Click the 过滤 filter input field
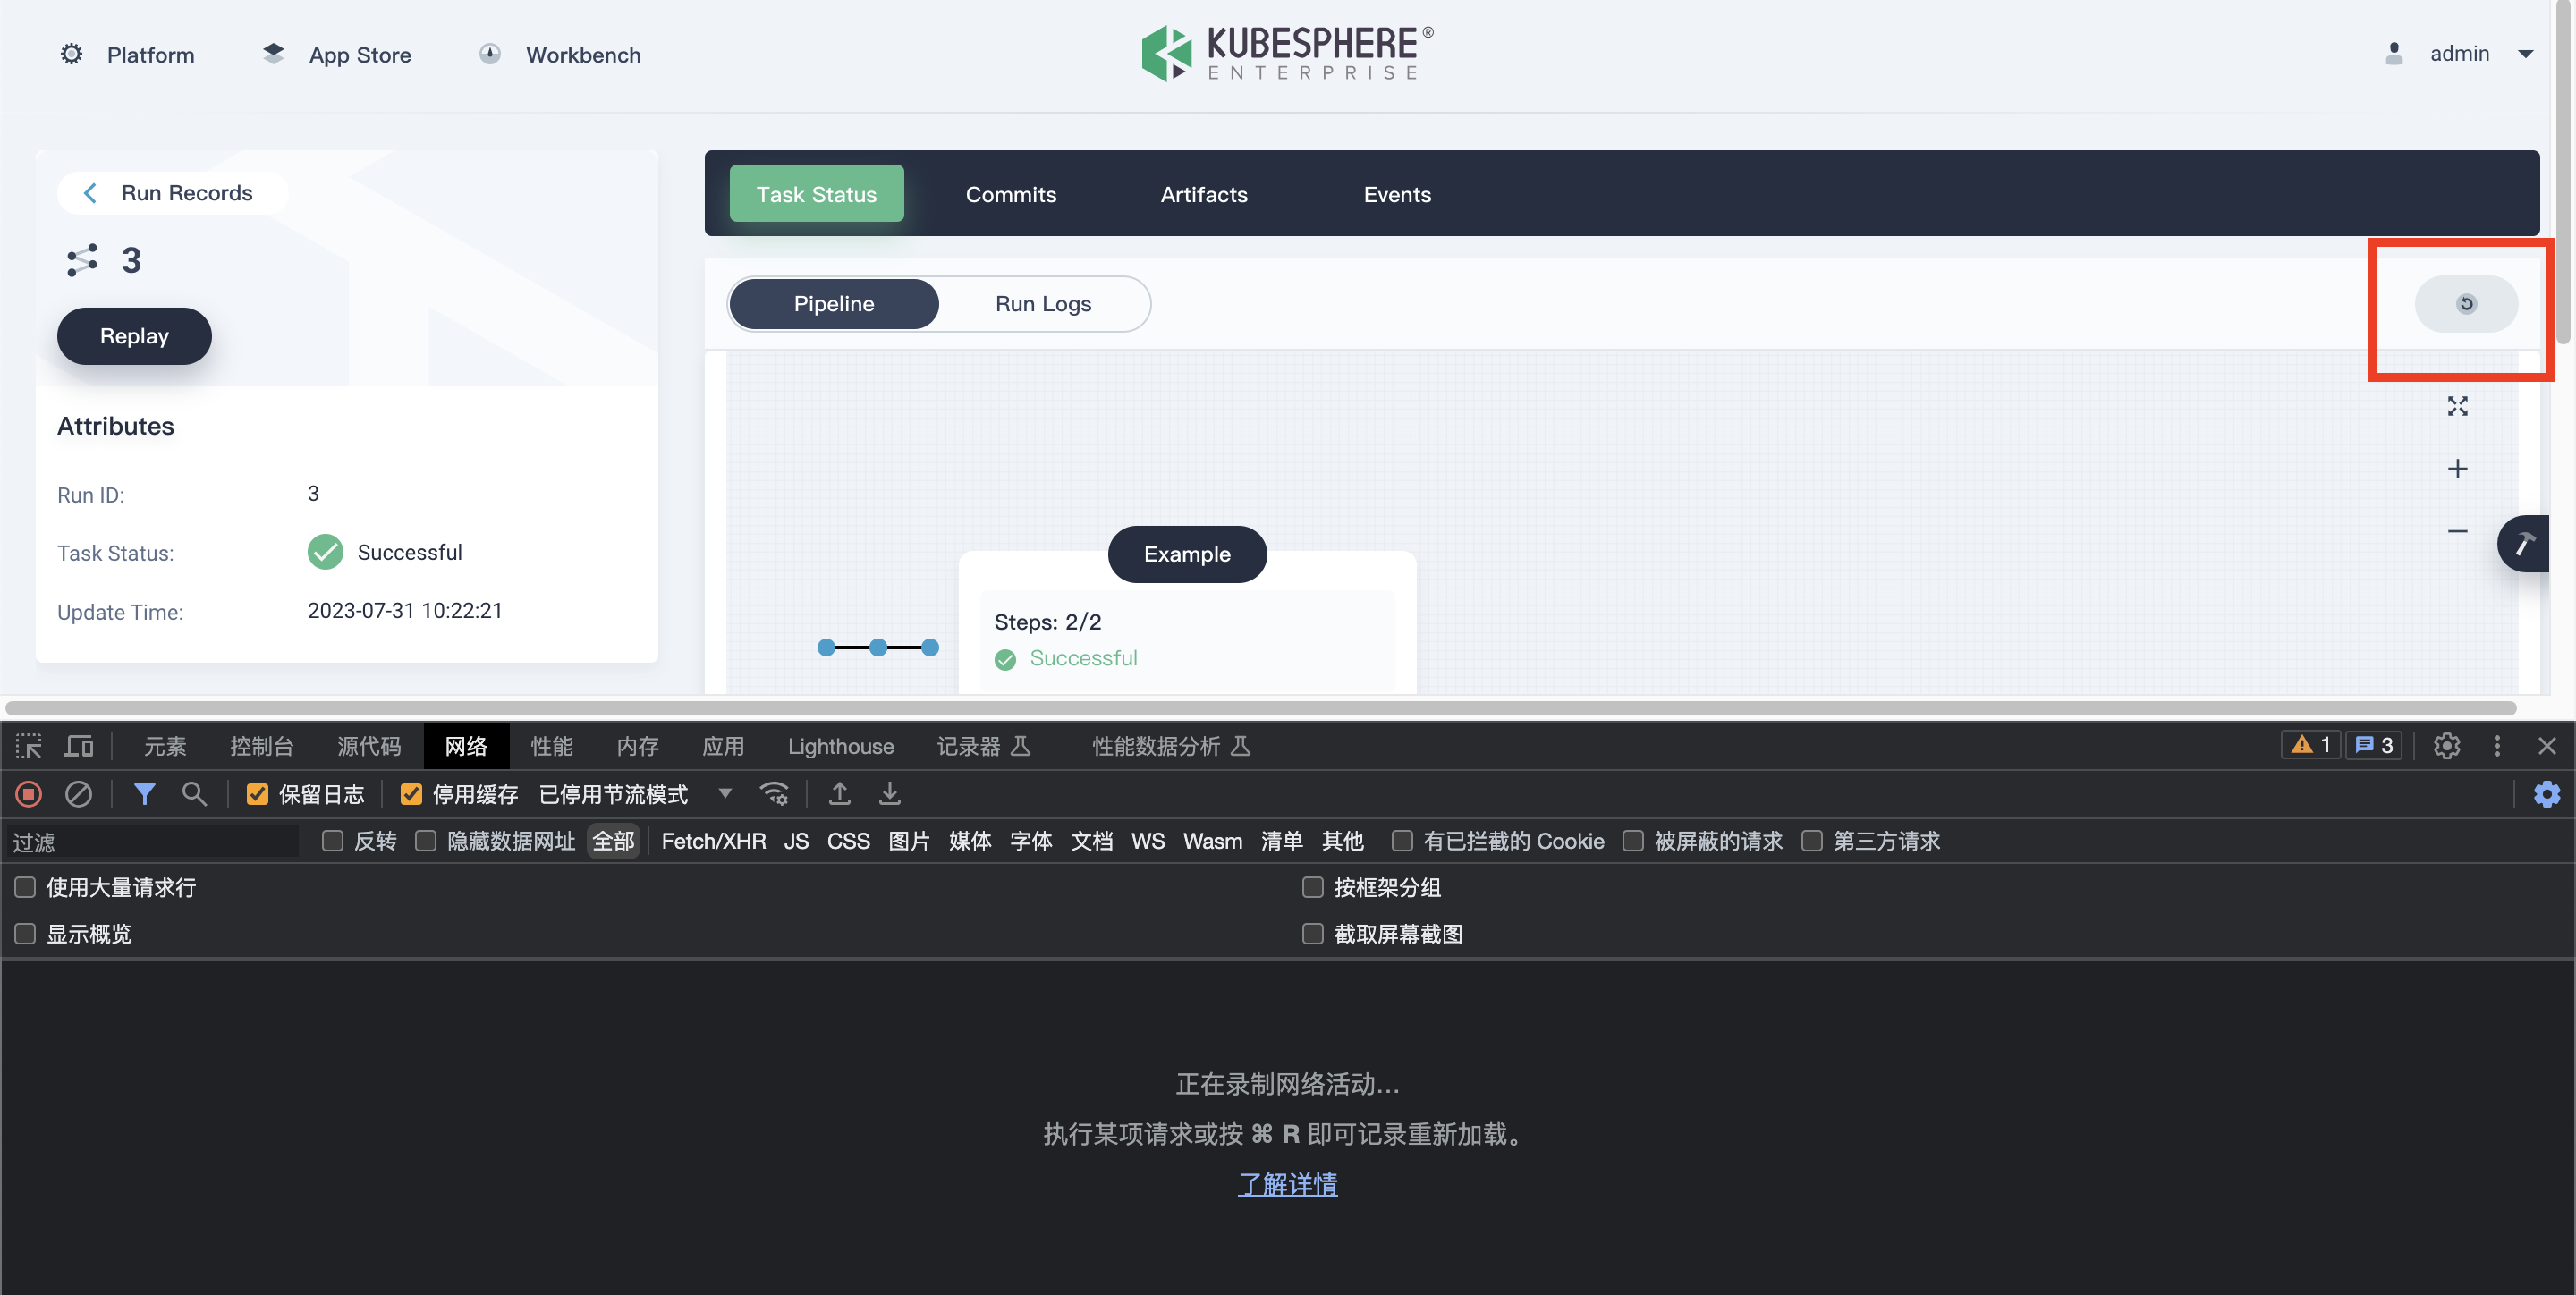 coord(150,841)
